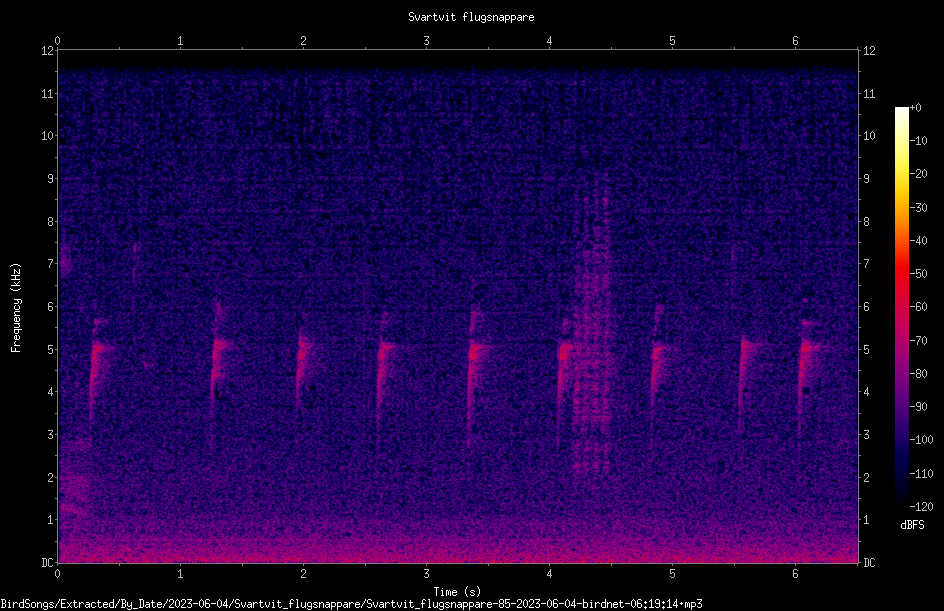Click the 'dBFS' label under the color scale
Screen dimensions: 944x611
(x=912, y=525)
